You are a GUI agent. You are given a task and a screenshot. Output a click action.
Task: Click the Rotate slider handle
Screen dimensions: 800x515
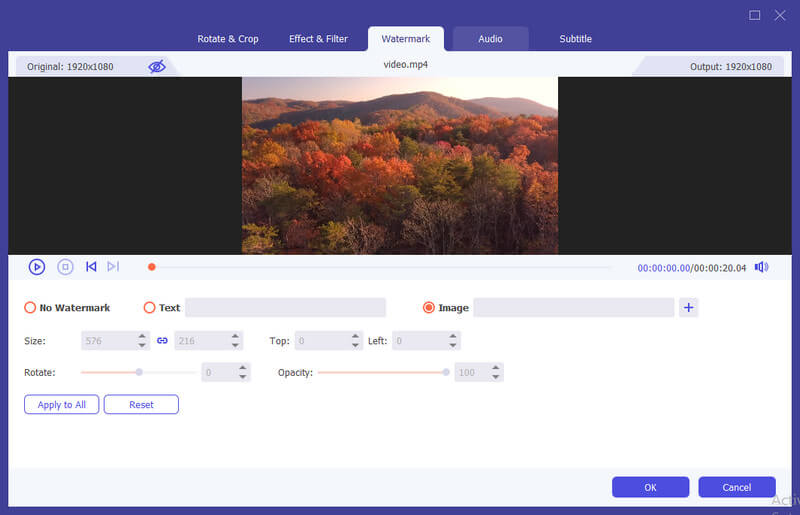(139, 372)
